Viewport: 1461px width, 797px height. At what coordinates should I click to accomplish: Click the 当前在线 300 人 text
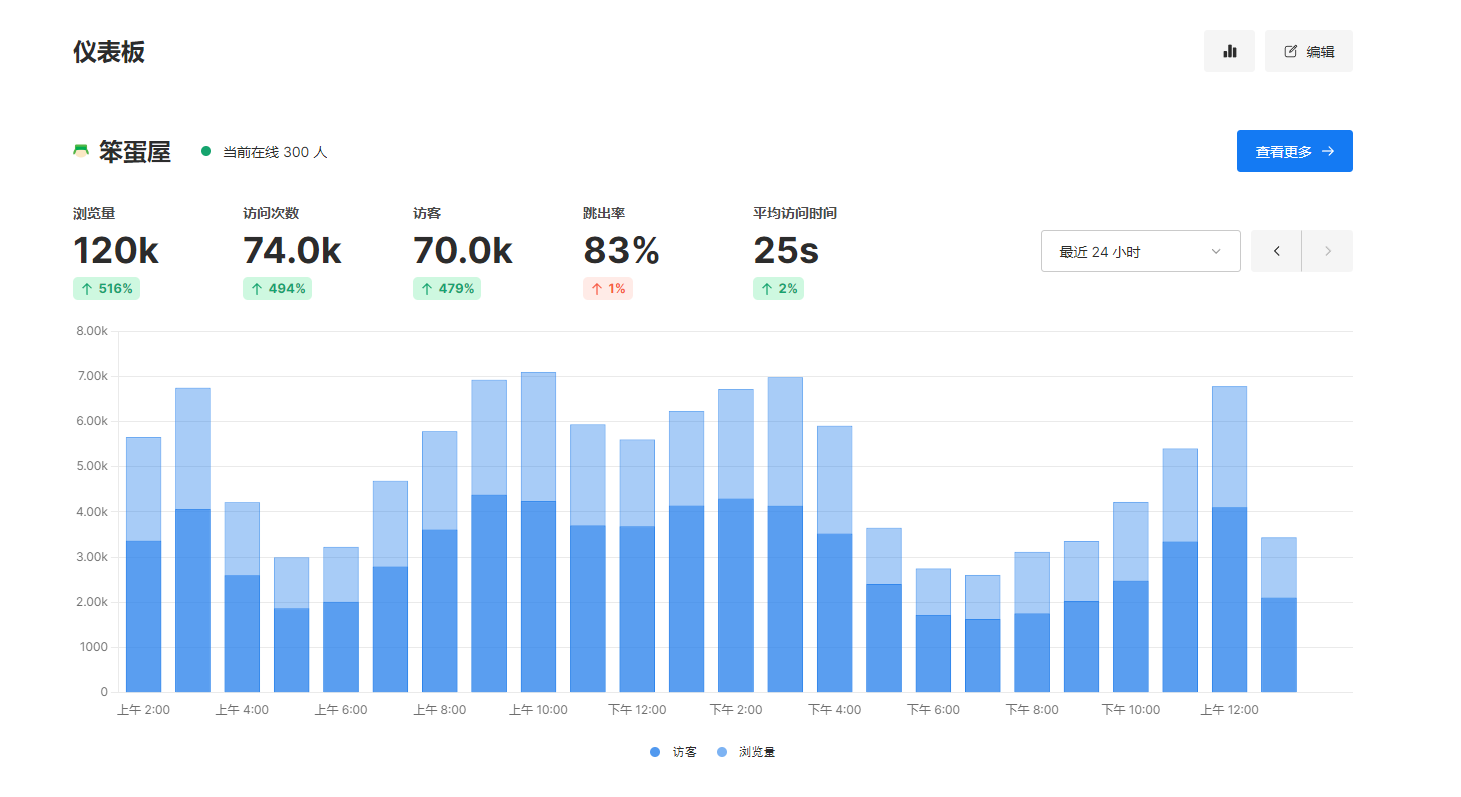(274, 152)
